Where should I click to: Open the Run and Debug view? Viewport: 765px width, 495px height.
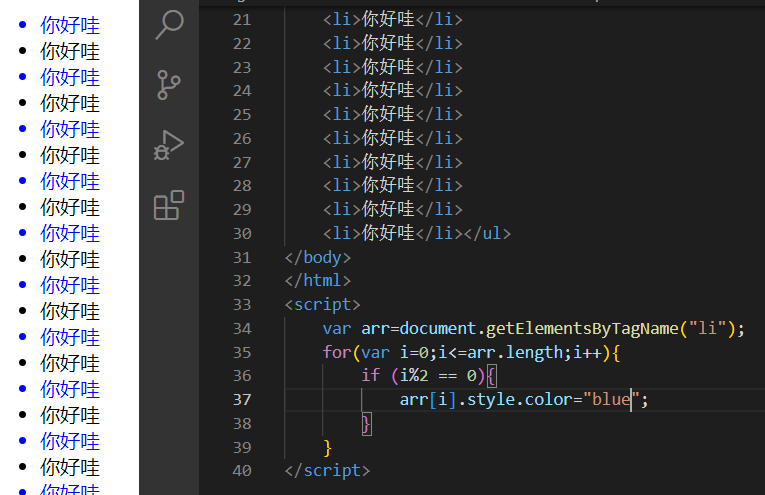click(169, 145)
